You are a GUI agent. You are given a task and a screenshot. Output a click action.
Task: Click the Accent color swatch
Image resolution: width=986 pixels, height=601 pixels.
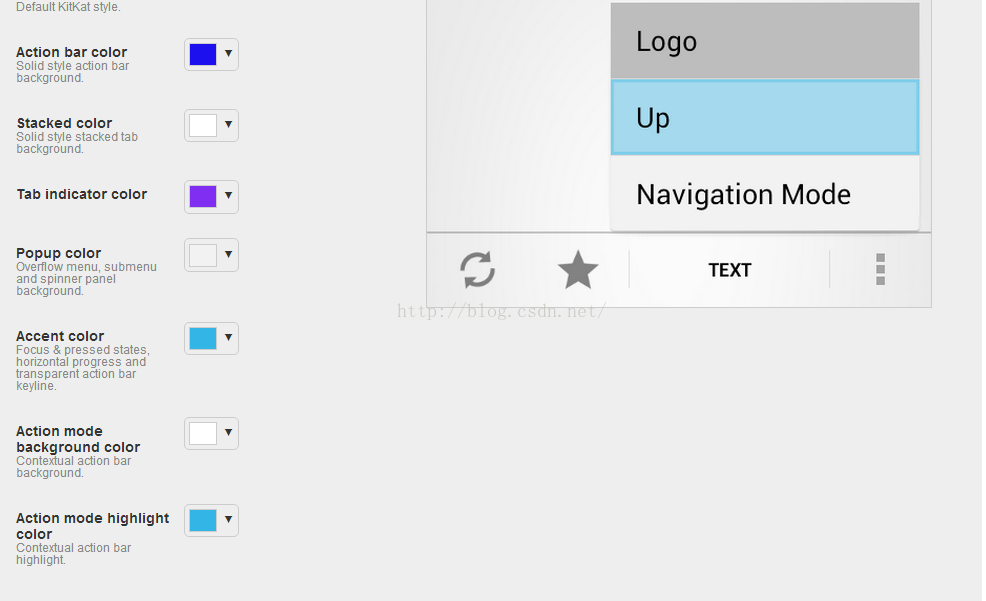pos(203,338)
